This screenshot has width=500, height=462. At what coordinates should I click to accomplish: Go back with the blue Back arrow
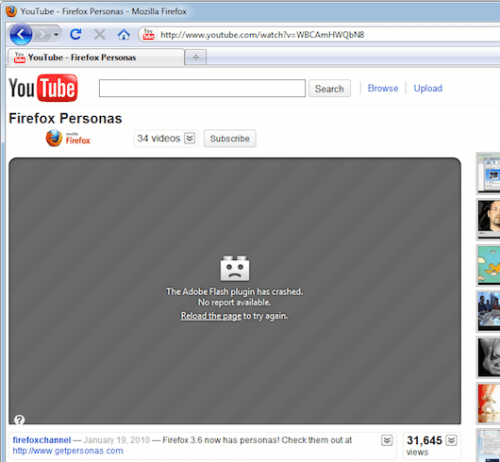(21, 34)
